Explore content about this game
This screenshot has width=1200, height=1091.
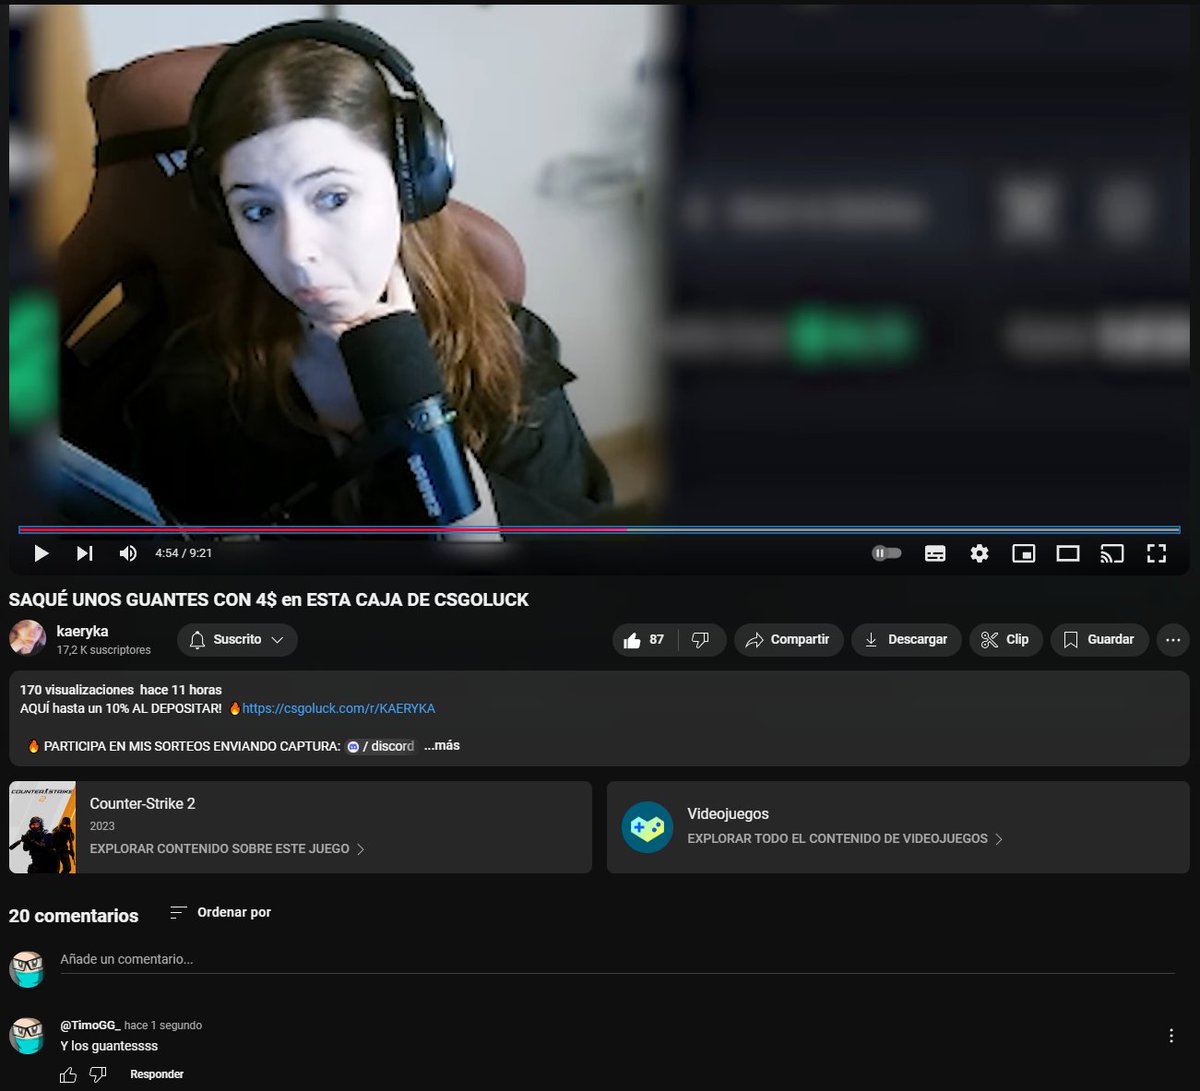coord(227,849)
